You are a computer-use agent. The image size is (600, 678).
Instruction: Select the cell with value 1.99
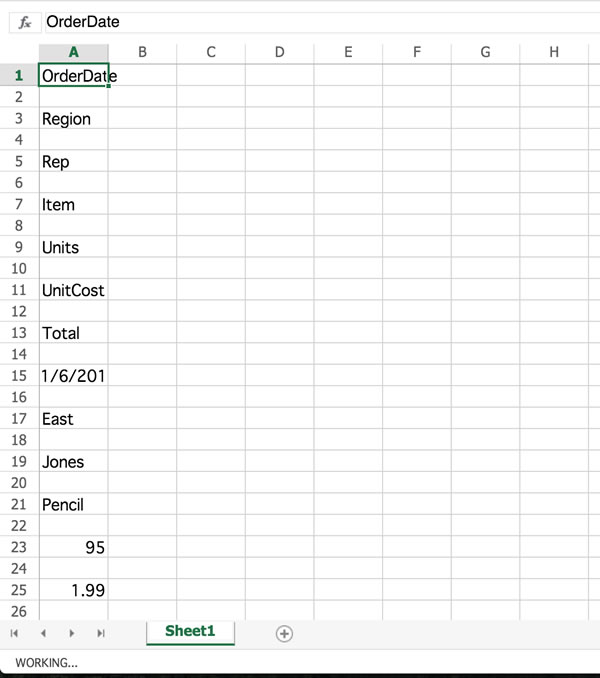point(73,590)
